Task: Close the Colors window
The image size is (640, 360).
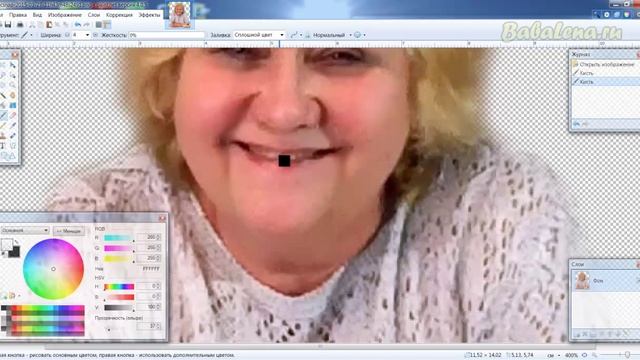Action: point(162,218)
